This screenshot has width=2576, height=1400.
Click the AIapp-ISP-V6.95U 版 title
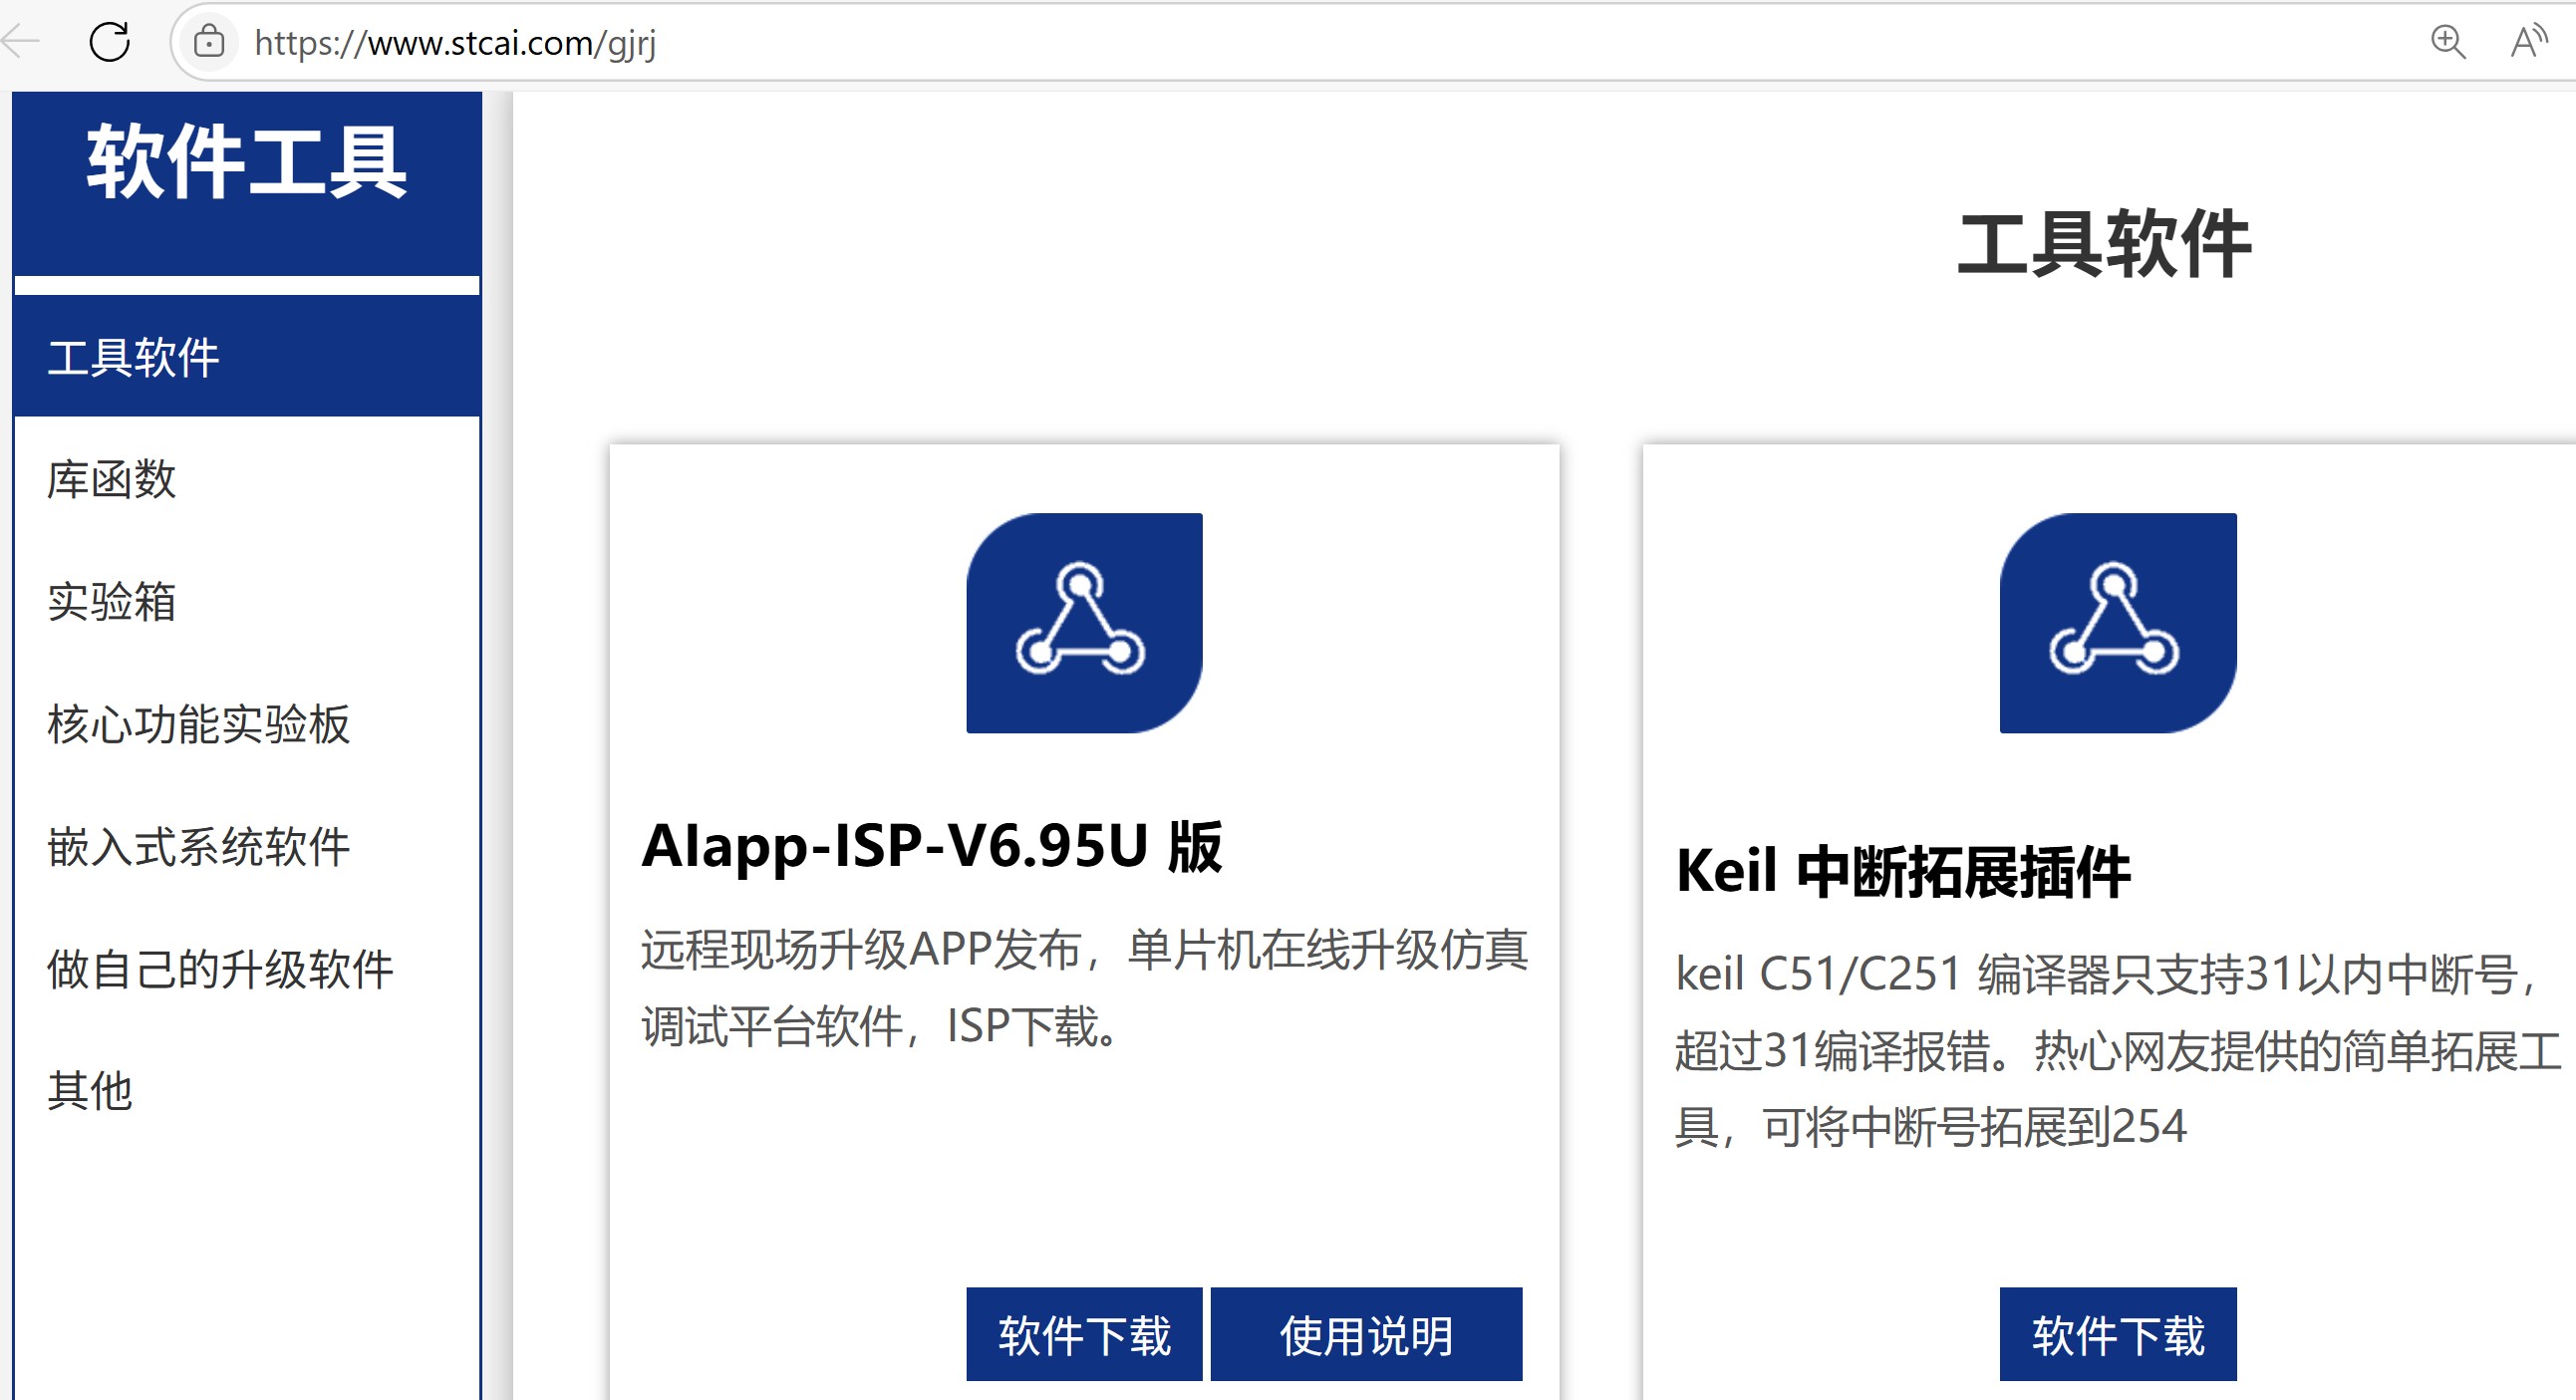pos(932,846)
